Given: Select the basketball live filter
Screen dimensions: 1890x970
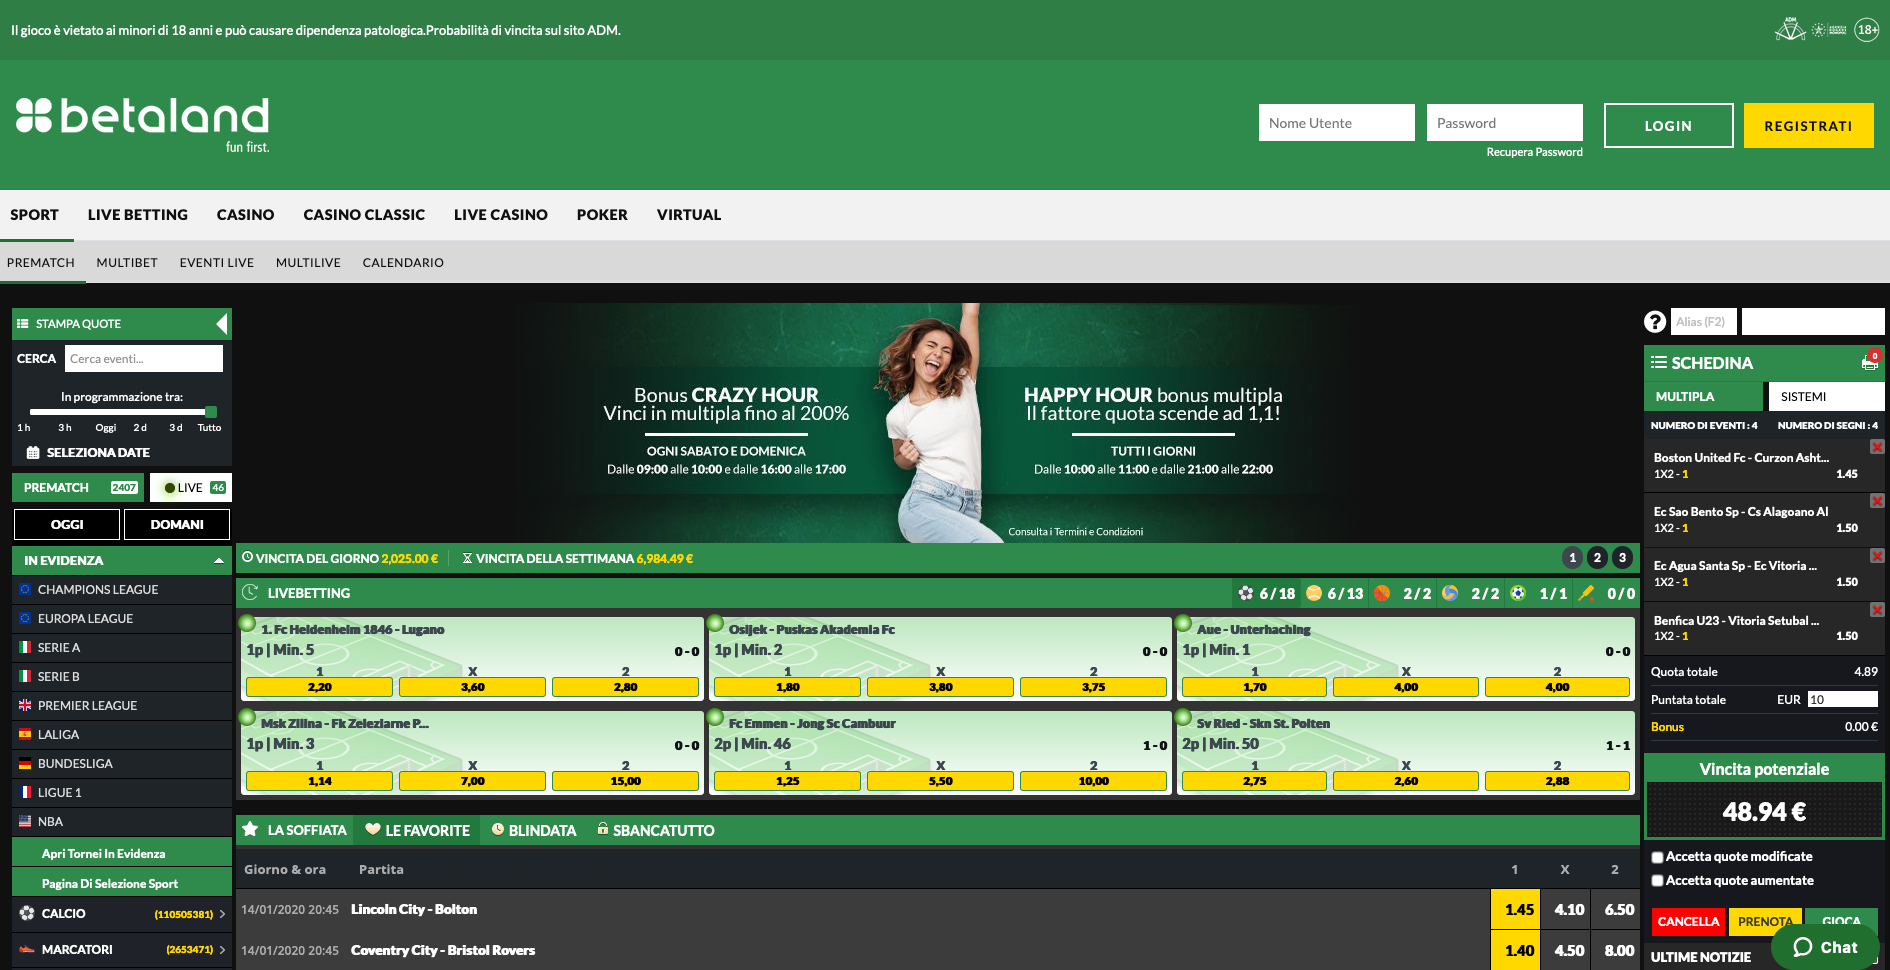Looking at the screenshot, I should pos(1382,593).
